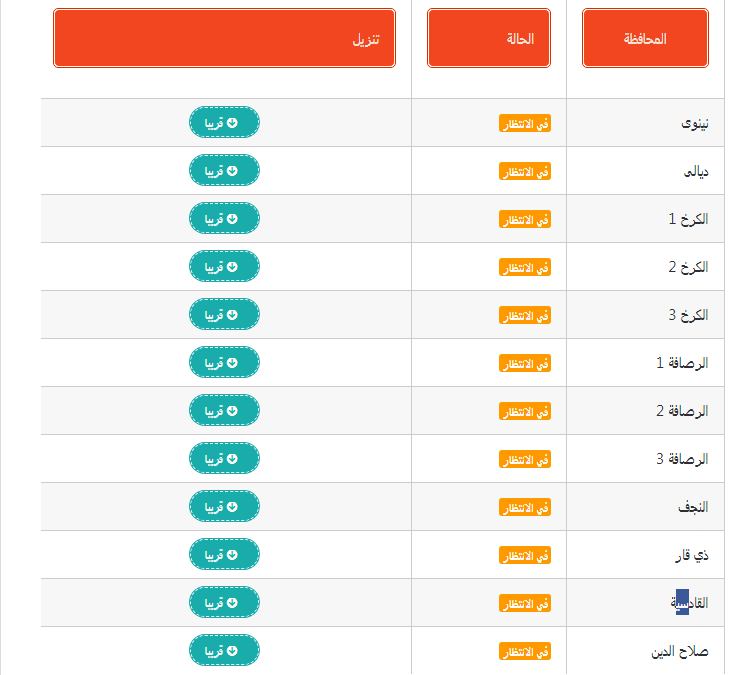744x675 pixels.
Task: Click the في الانتظار badge for صلاح الدين
Action: click(x=525, y=651)
